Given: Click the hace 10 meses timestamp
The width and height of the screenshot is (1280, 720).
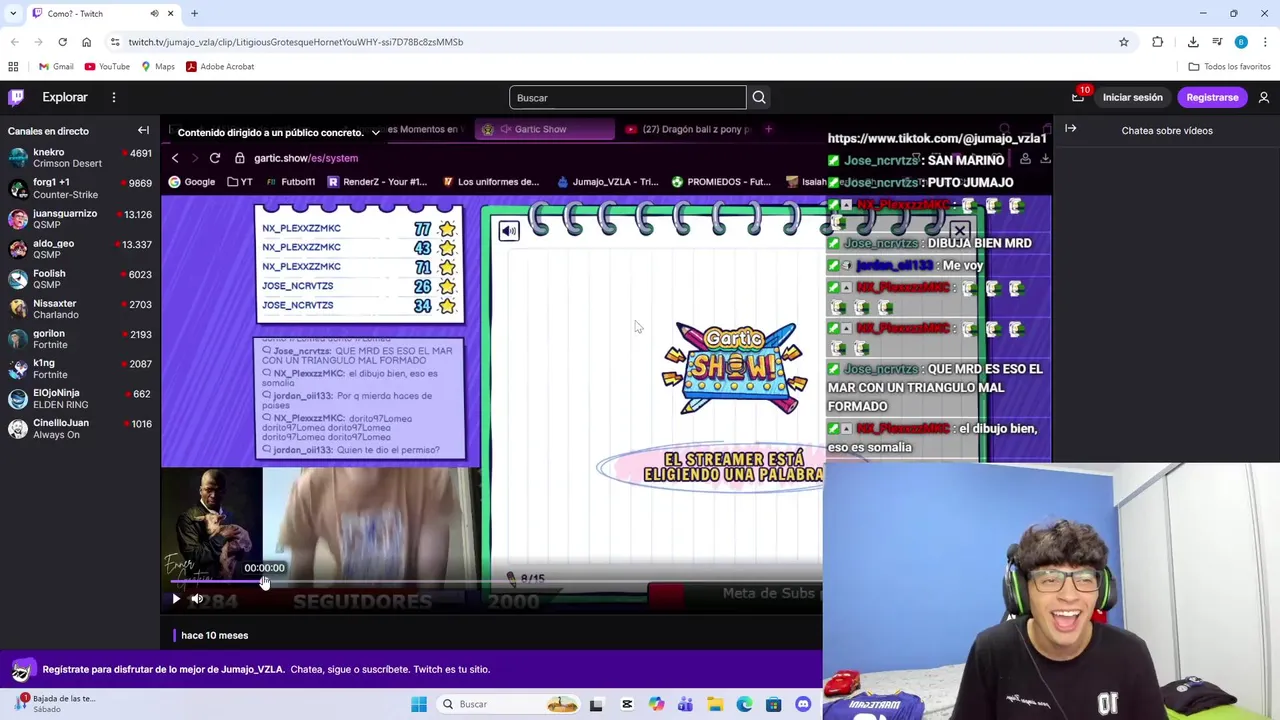Looking at the screenshot, I should [x=214, y=635].
